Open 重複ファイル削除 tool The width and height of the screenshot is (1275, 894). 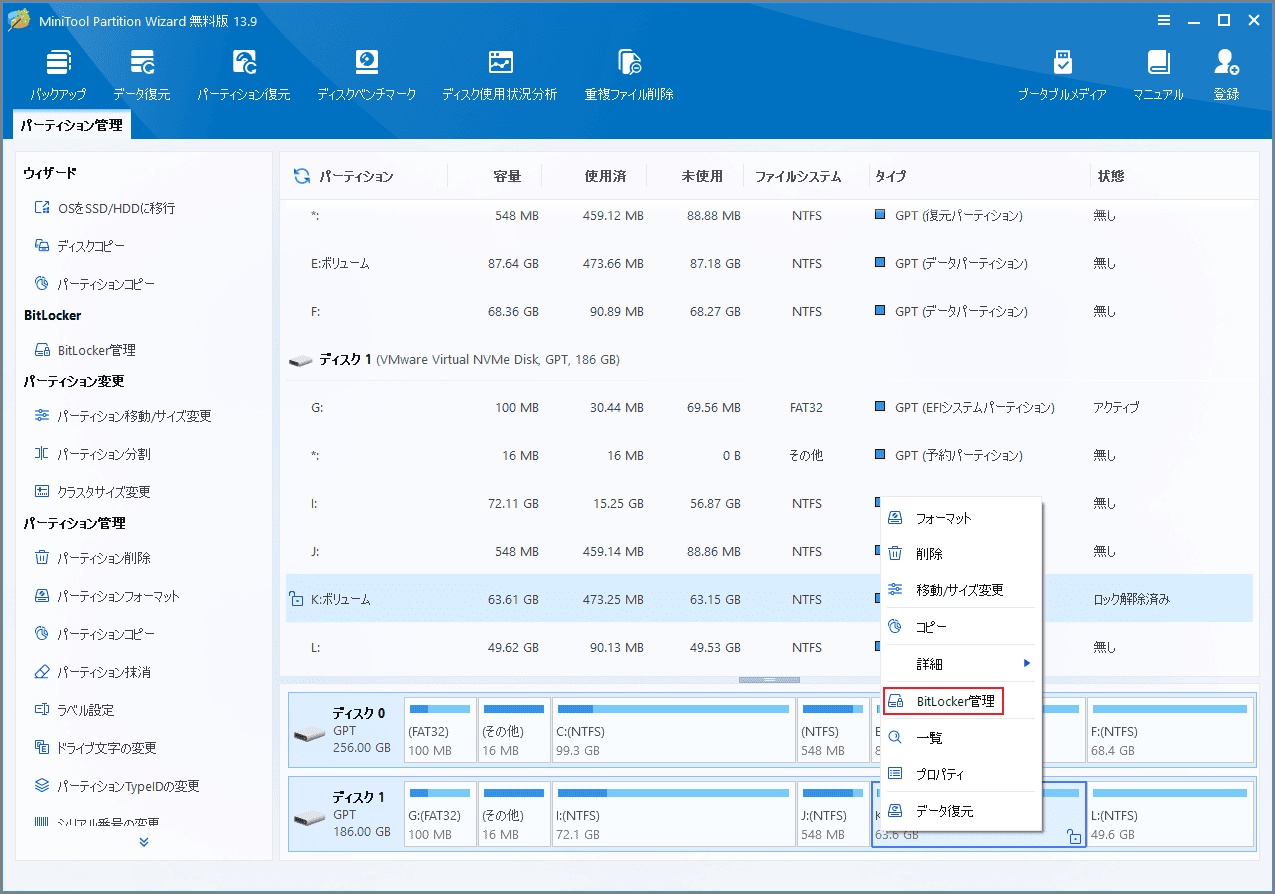[x=629, y=74]
